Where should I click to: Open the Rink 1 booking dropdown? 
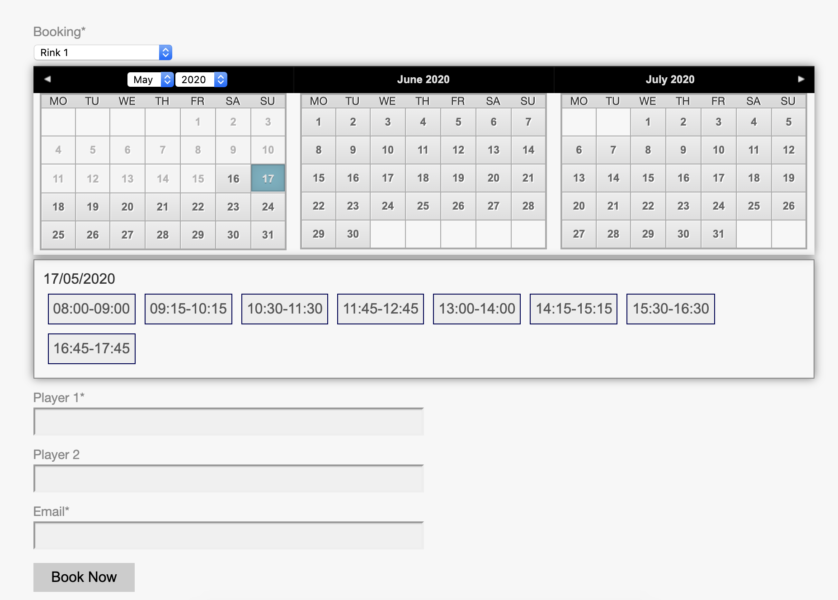pos(103,52)
